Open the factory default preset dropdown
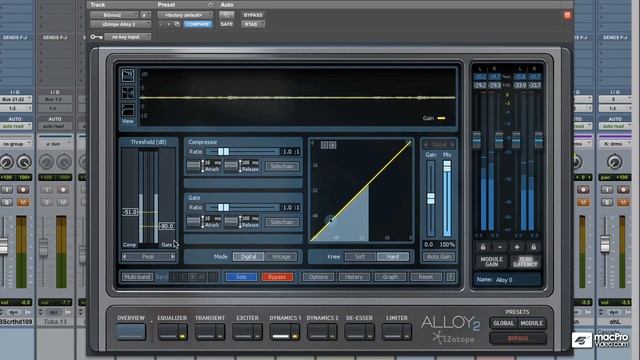The height and width of the screenshot is (360, 640). (x=185, y=15)
